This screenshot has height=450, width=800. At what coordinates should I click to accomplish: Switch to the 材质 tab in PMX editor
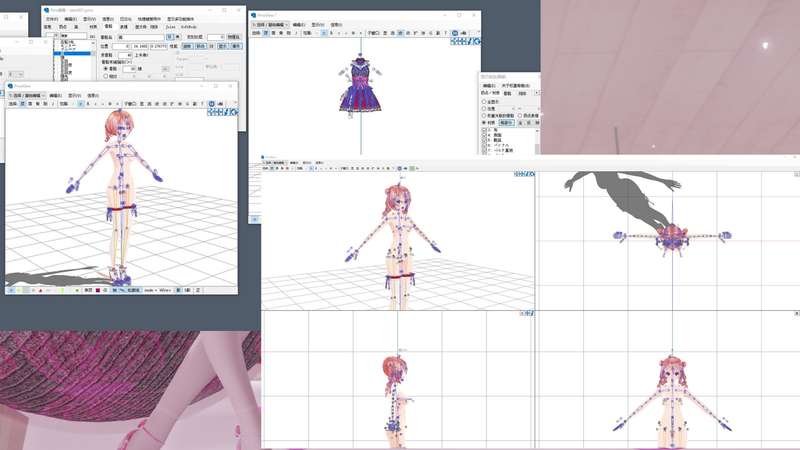point(92,27)
